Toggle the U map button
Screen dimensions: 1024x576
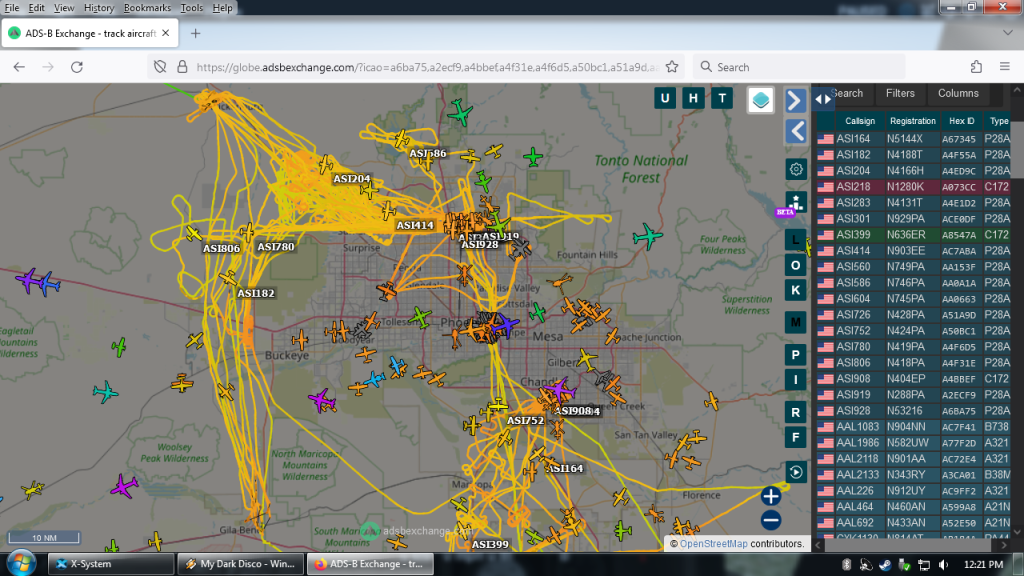665,99
